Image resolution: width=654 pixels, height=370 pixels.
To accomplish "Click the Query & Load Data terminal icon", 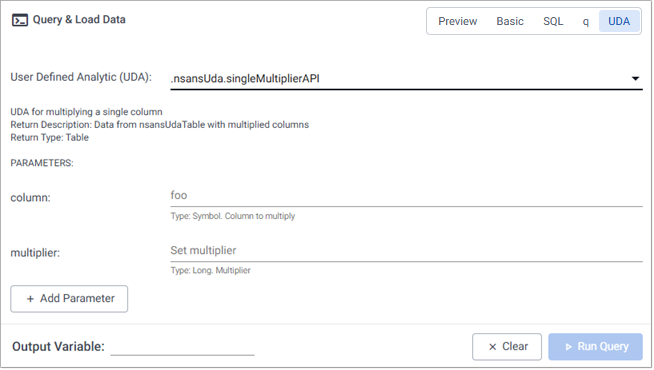I will point(20,20).
